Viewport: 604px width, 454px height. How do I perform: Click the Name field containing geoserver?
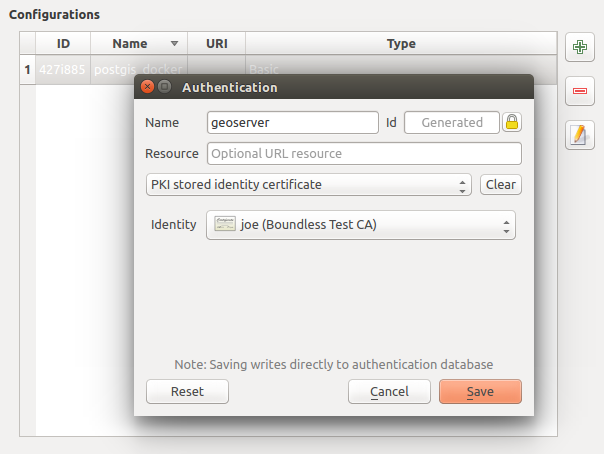pos(291,123)
